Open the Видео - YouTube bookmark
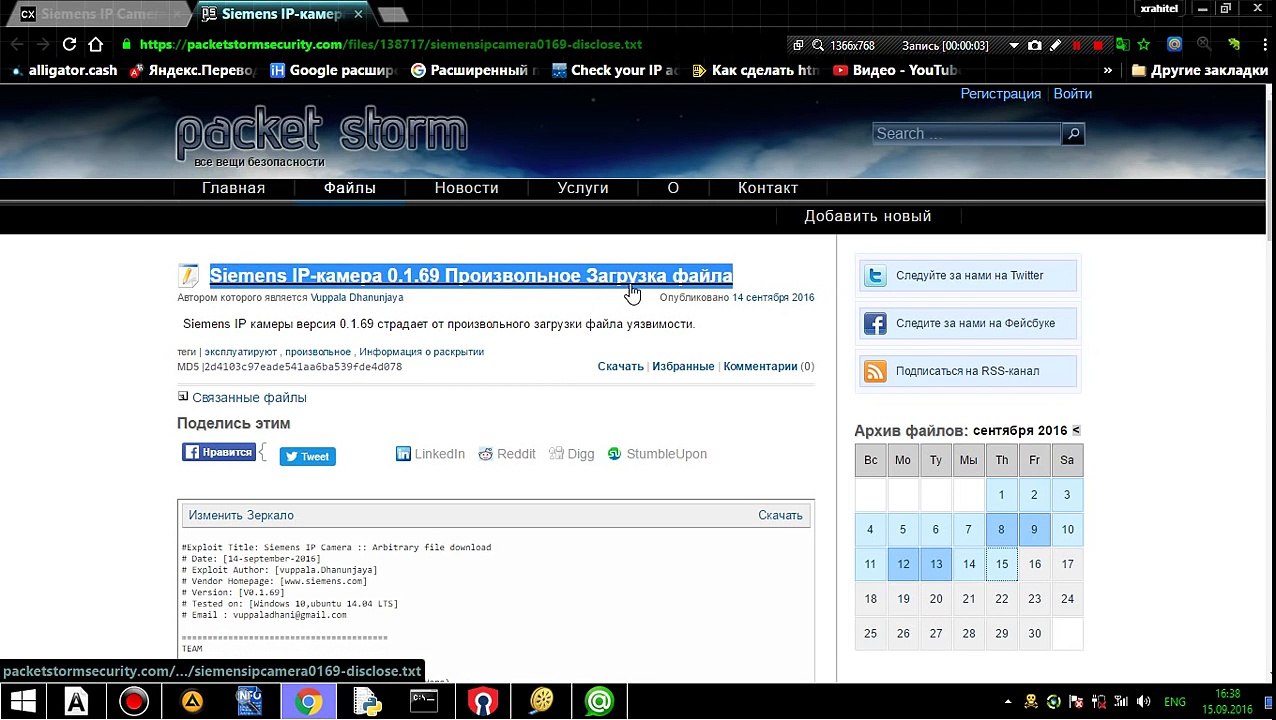The height and width of the screenshot is (720, 1276). click(896, 70)
